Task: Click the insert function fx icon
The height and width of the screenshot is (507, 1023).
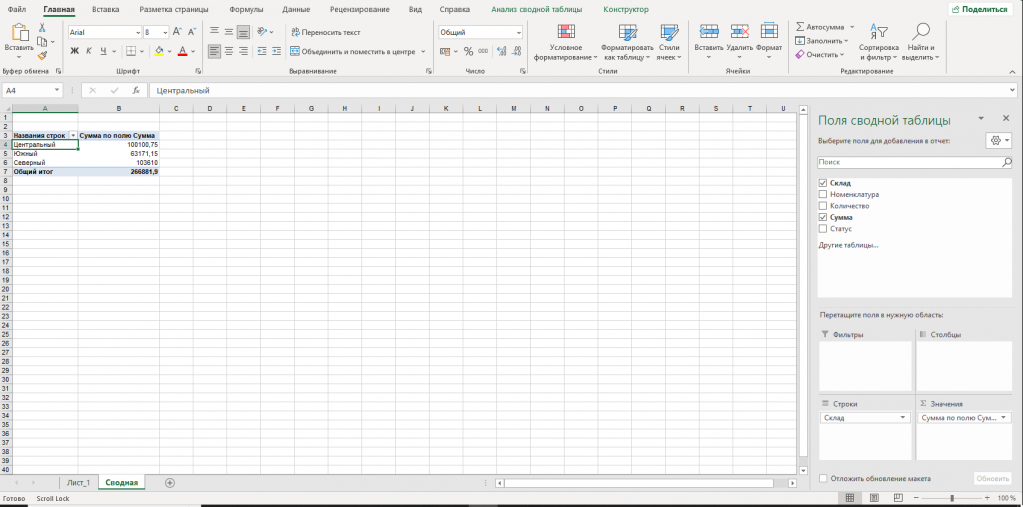Action: (x=136, y=91)
